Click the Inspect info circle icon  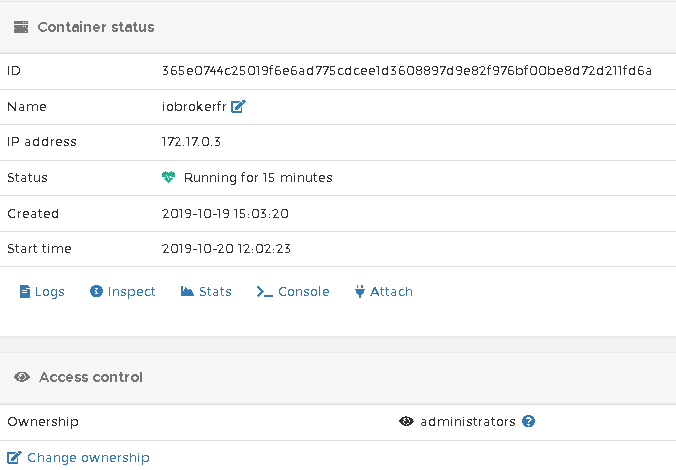[96, 292]
